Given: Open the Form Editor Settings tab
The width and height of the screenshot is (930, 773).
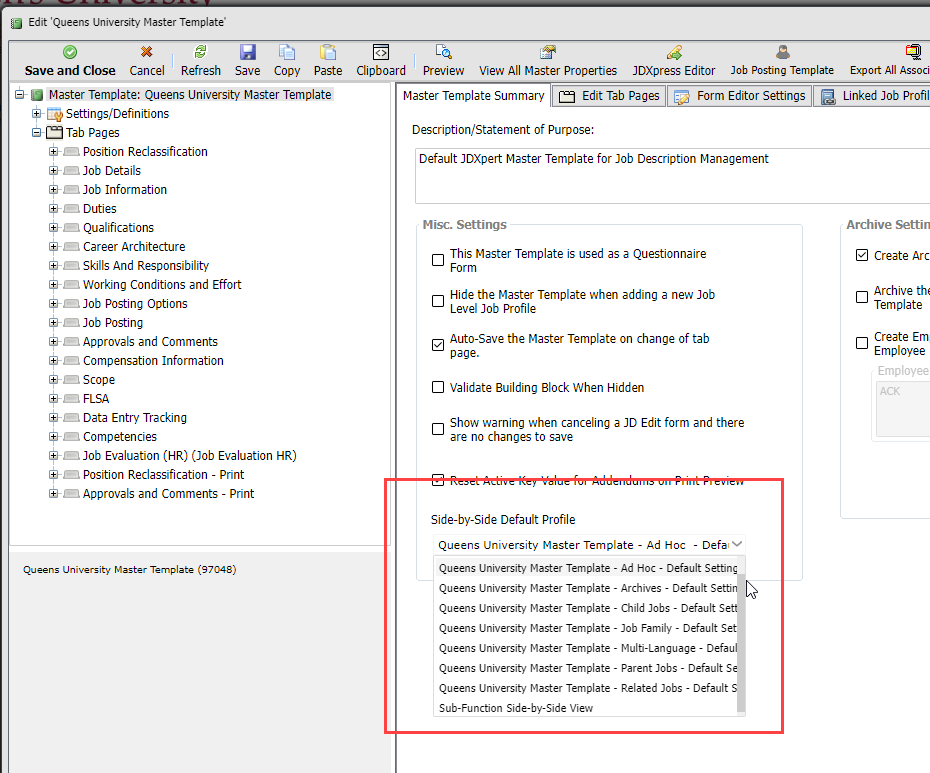Looking at the screenshot, I should [x=740, y=96].
